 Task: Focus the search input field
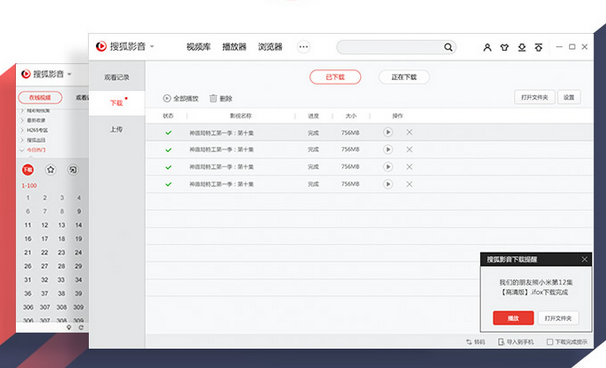point(390,47)
